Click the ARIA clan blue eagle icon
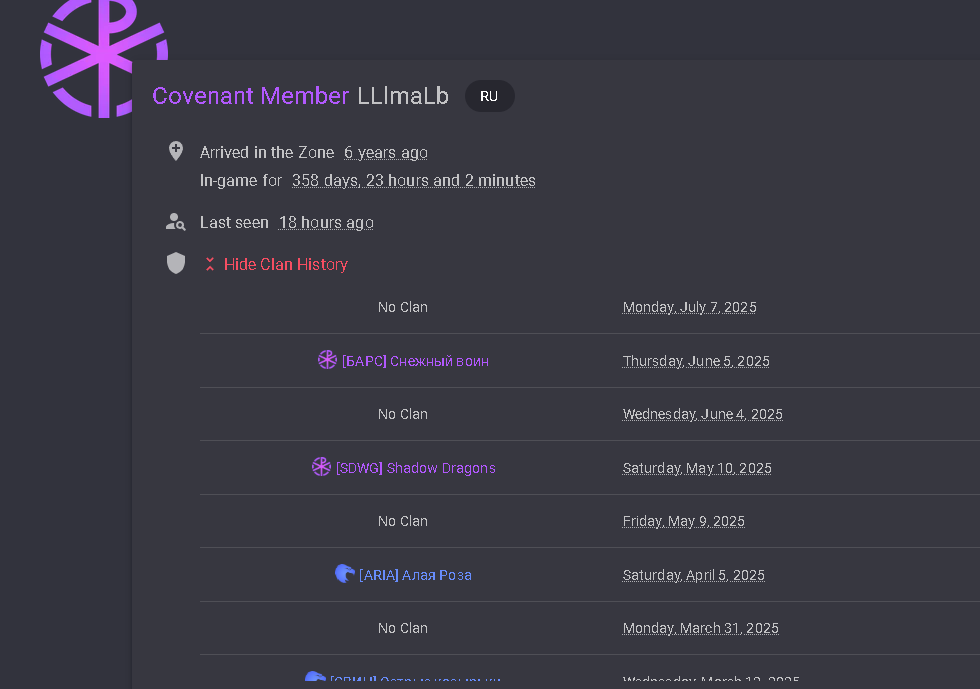The height and width of the screenshot is (689, 980). point(344,573)
